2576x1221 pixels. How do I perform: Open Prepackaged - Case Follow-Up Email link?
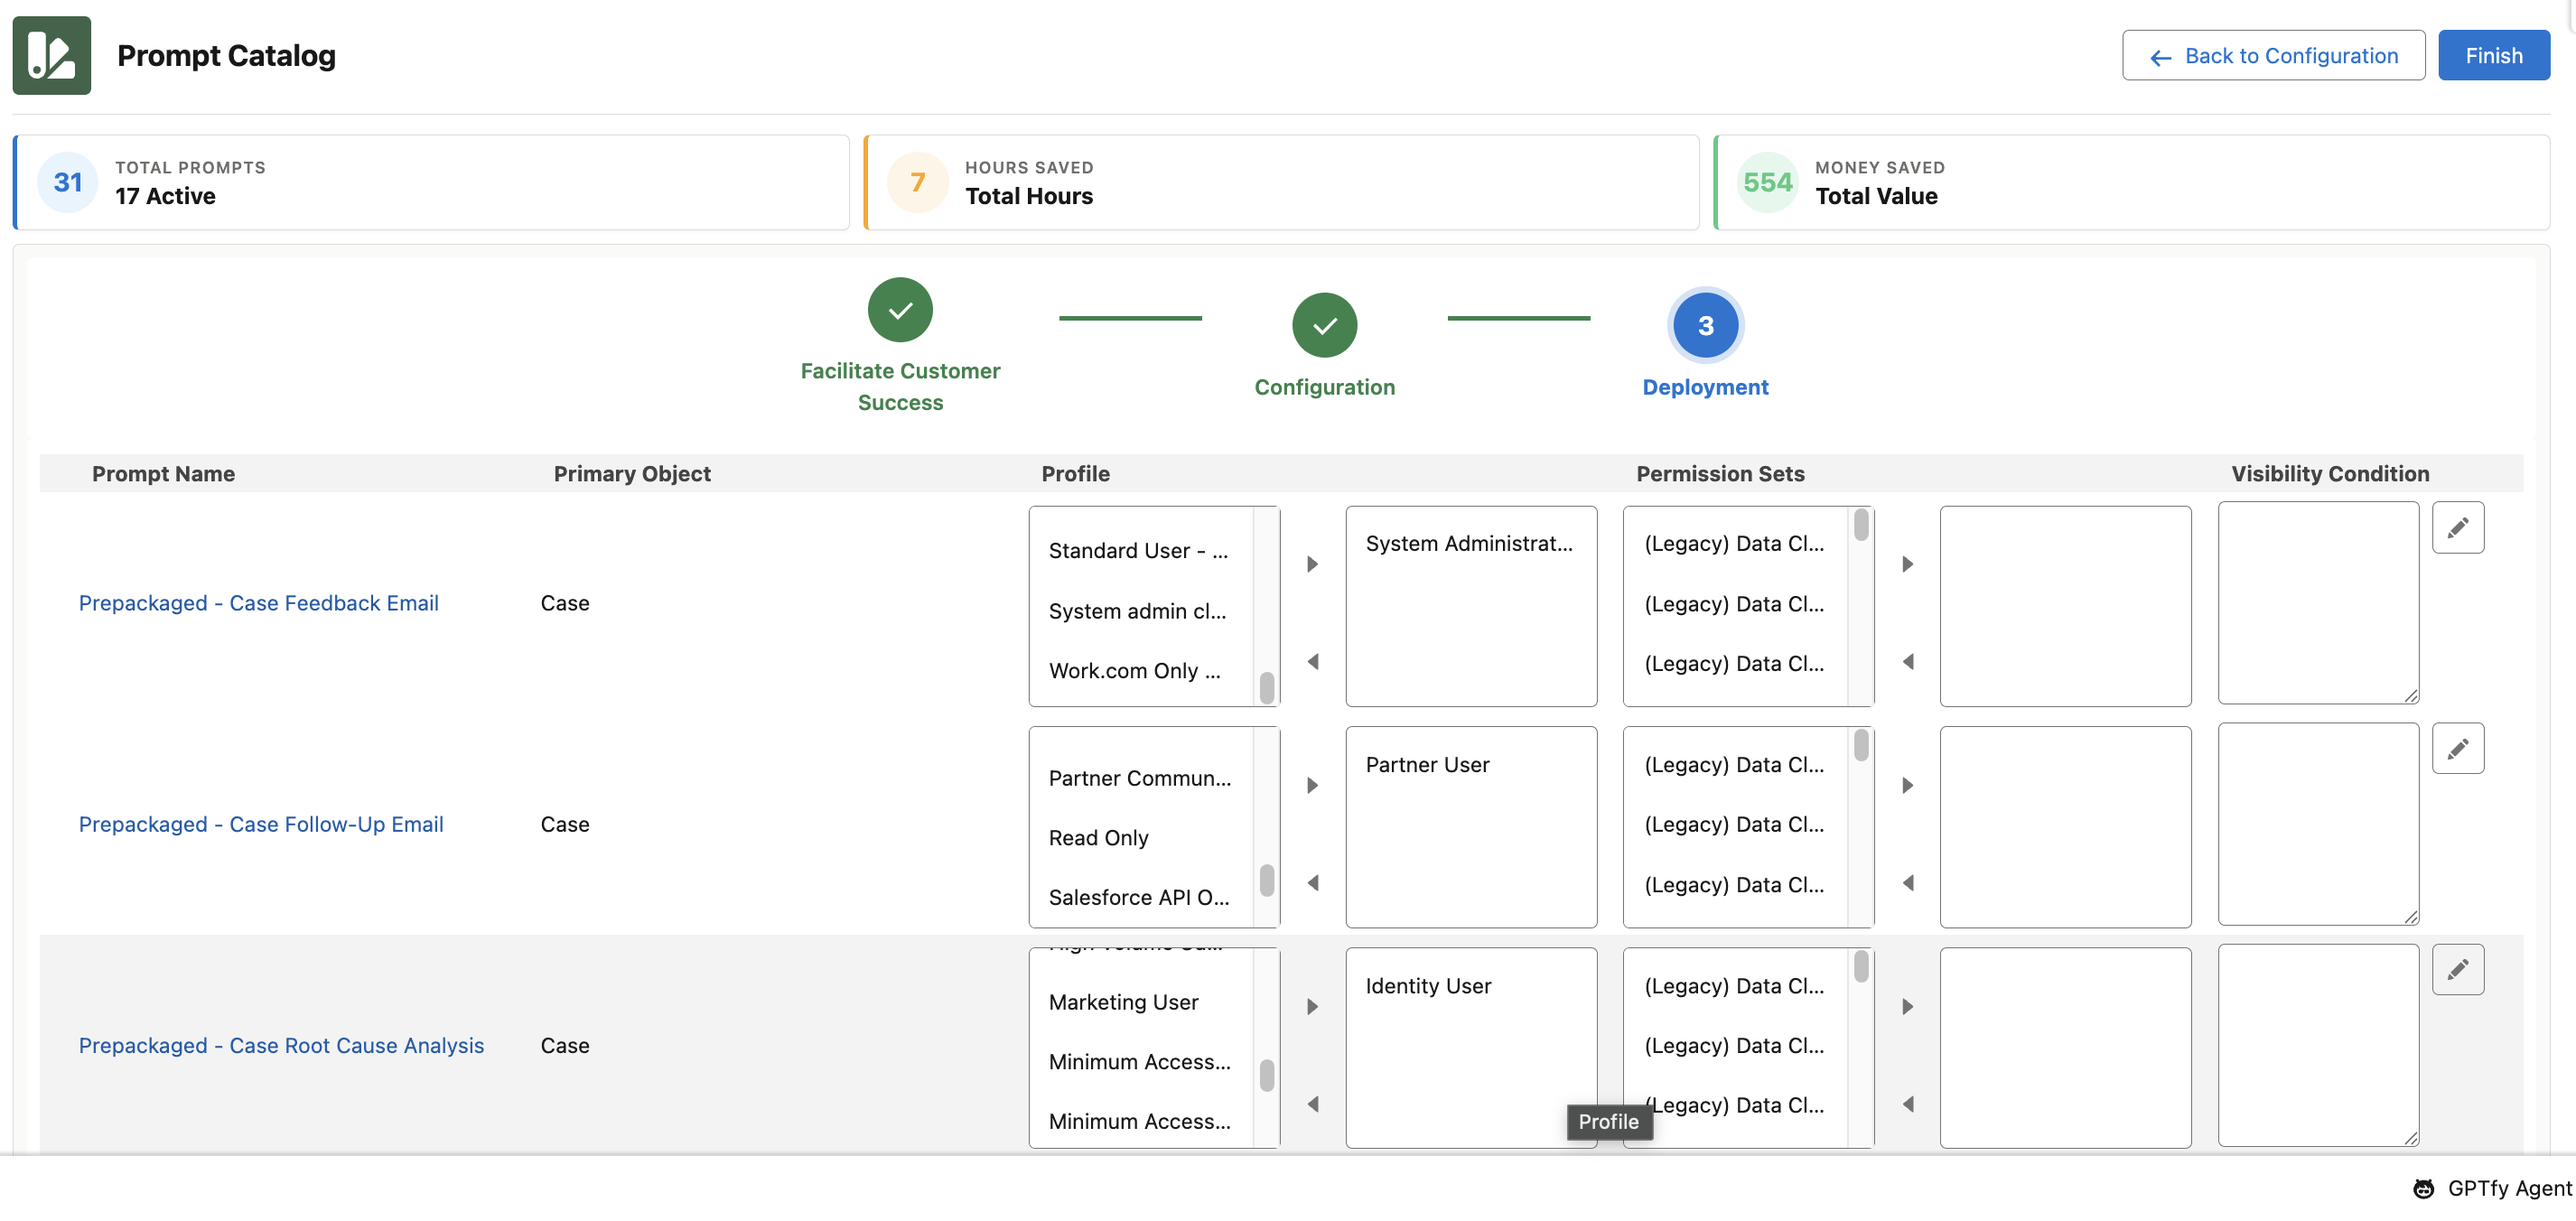[x=261, y=824]
